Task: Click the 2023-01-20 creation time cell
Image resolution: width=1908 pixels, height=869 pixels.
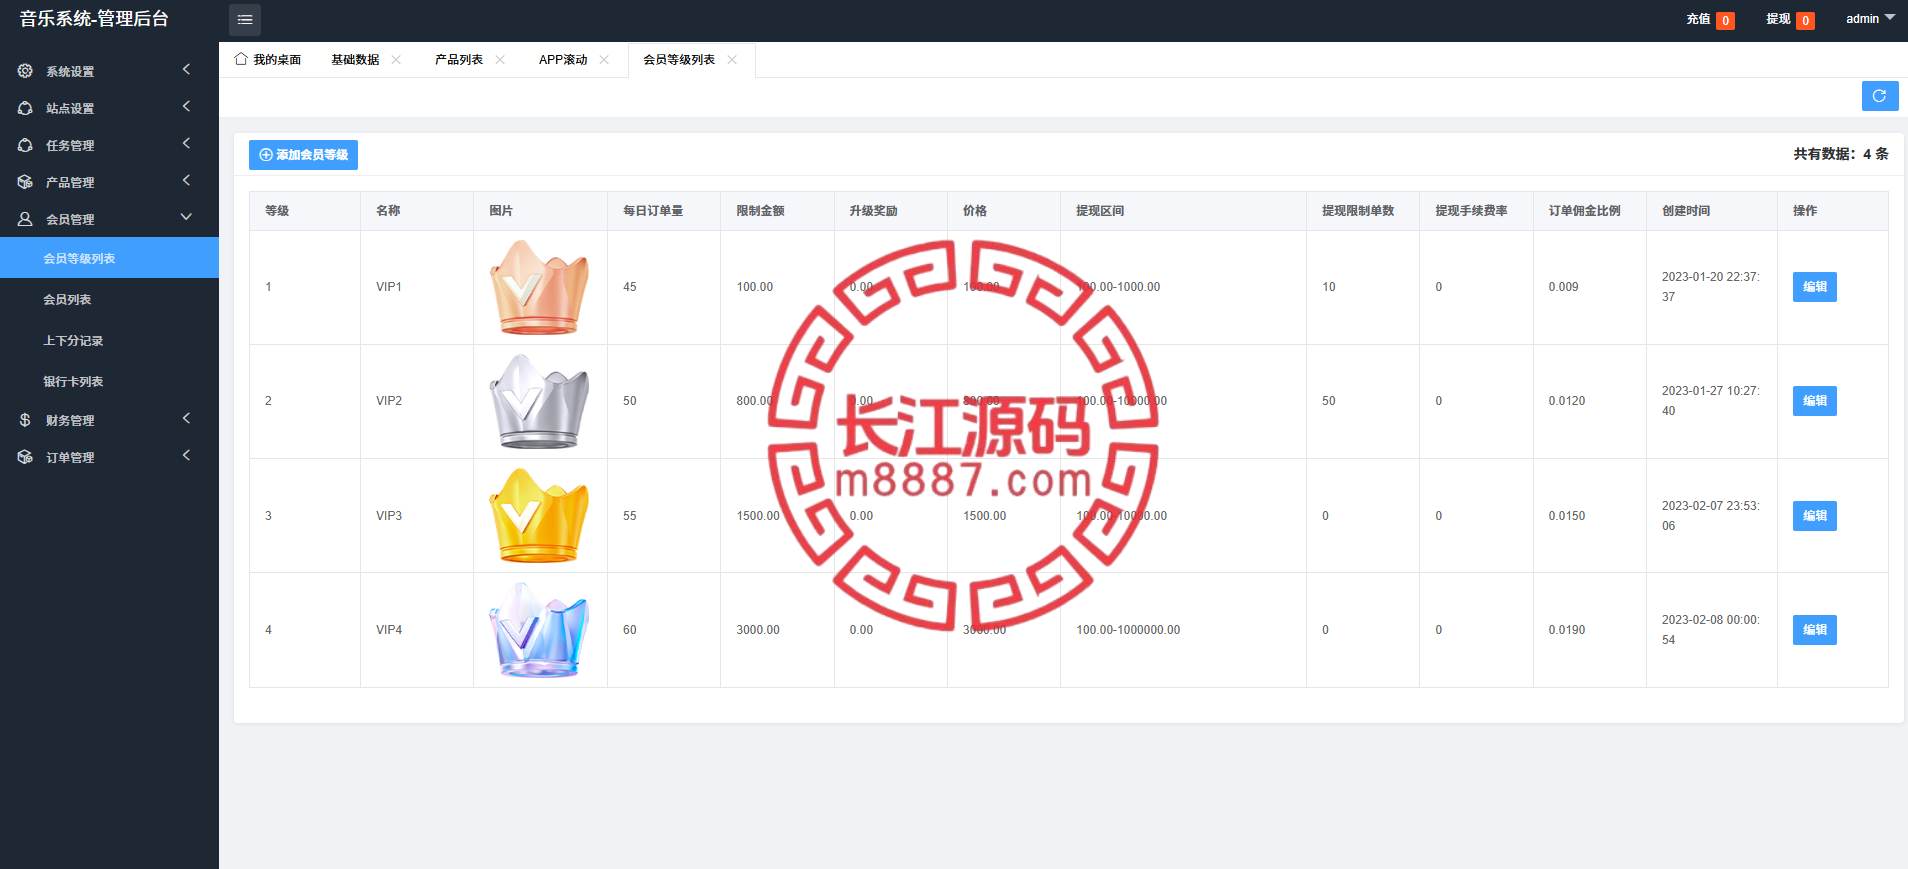Action: [x=1711, y=287]
